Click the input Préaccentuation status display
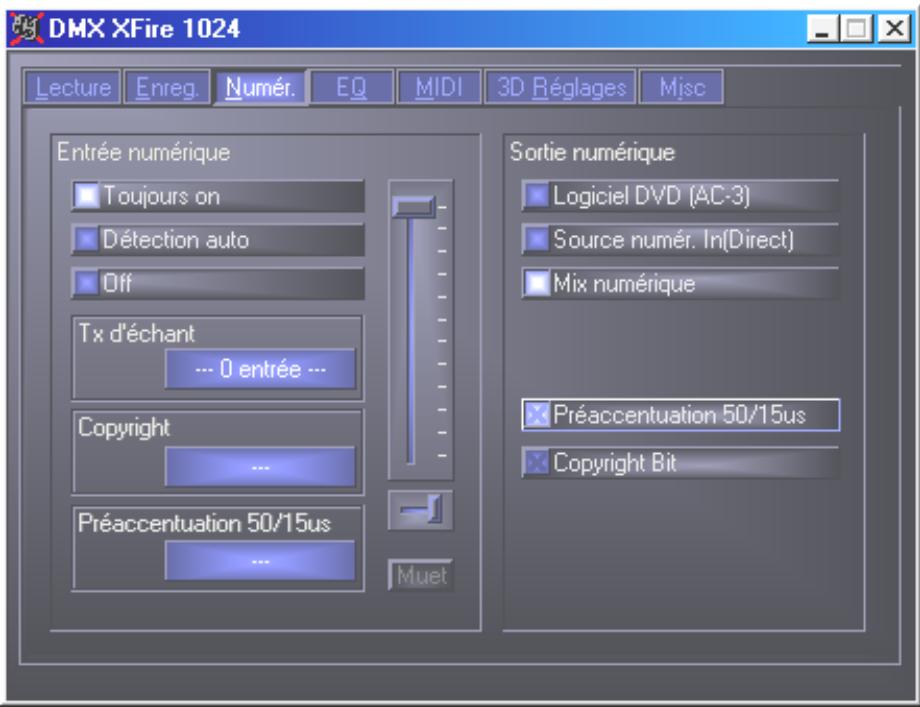 260,561
